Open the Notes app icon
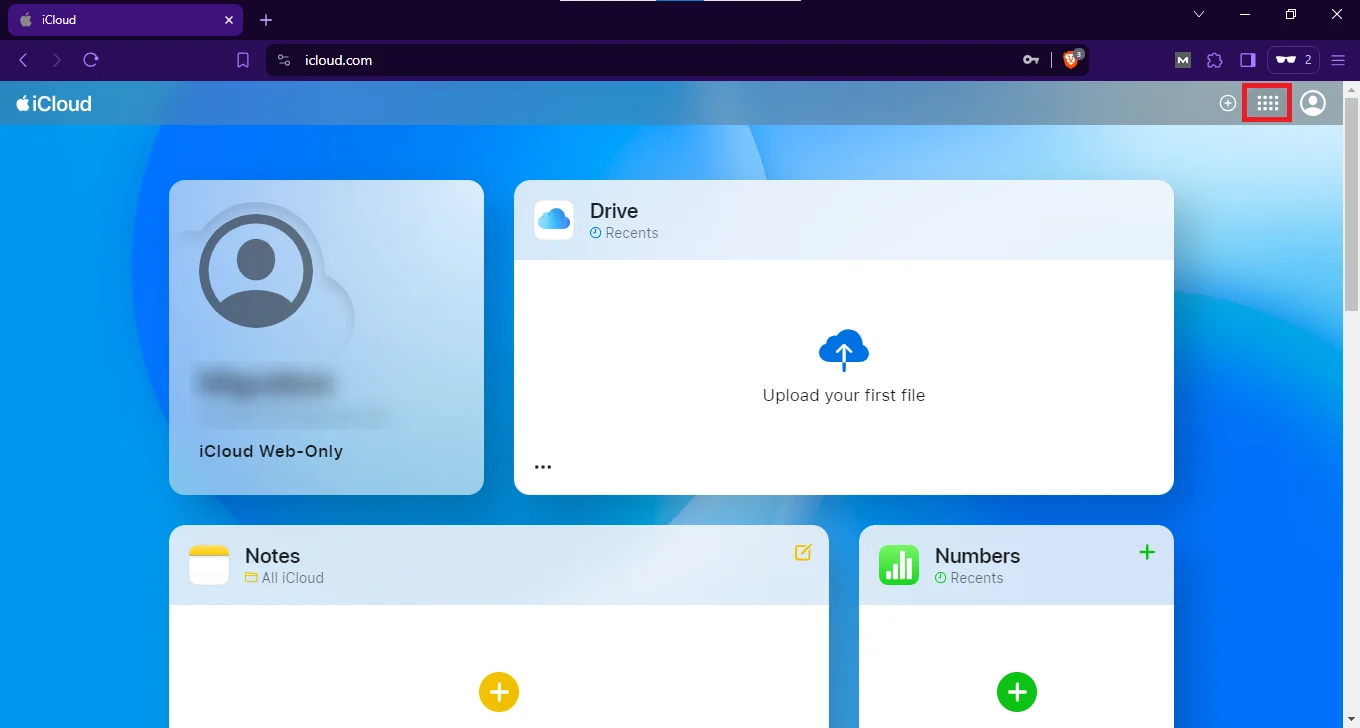The image size is (1360, 728). point(209,565)
